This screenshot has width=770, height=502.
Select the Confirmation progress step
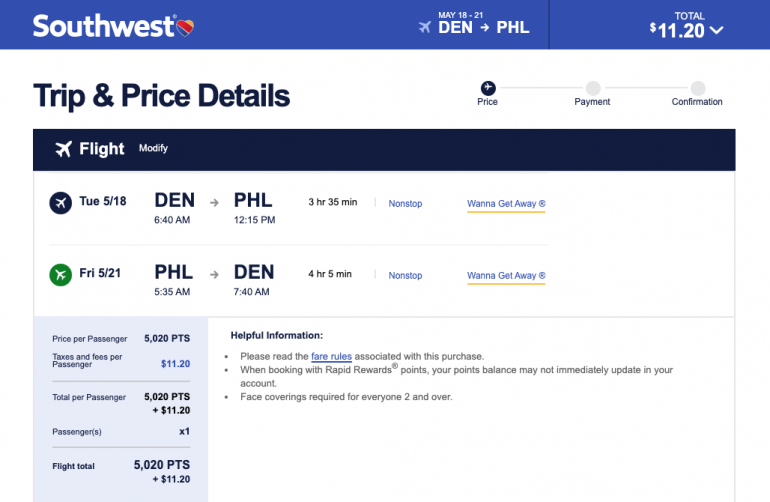tap(697, 88)
